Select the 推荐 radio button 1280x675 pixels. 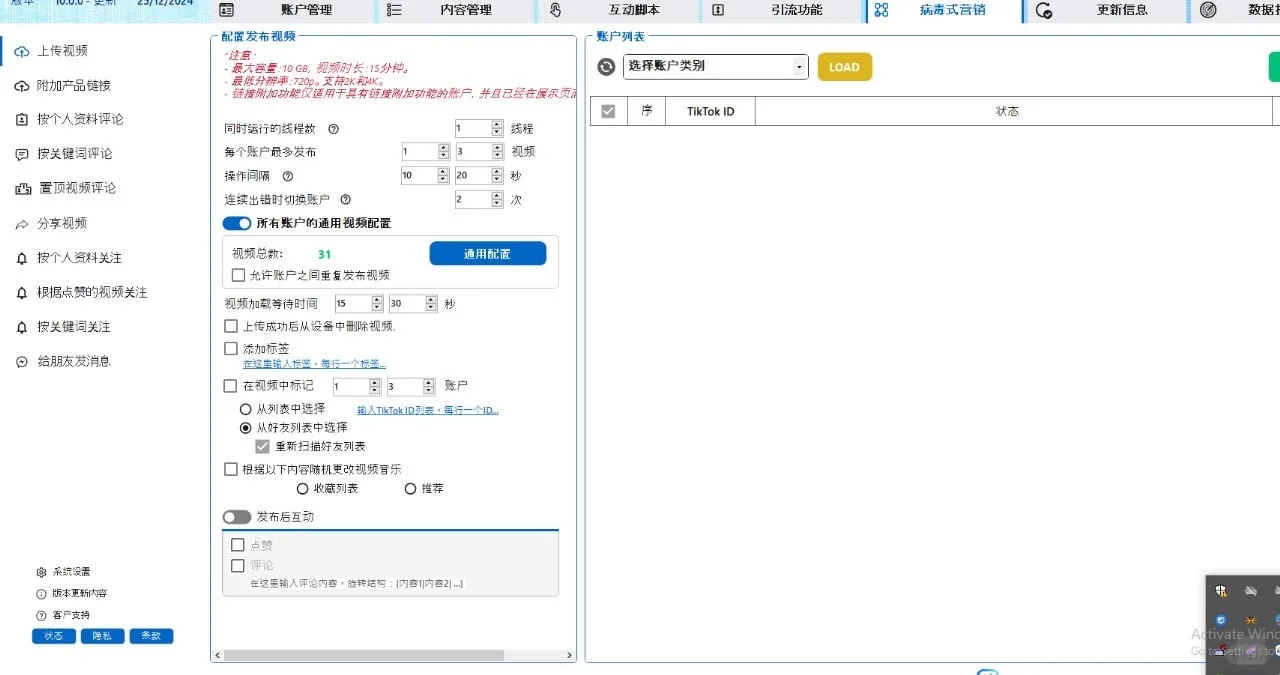[410, 488]
